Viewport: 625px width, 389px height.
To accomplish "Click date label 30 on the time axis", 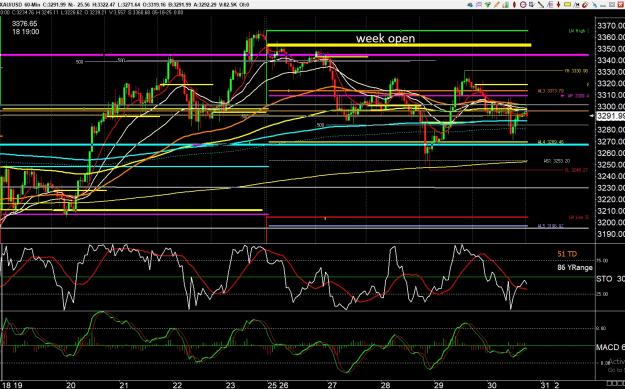I will [x=492, y=385].
